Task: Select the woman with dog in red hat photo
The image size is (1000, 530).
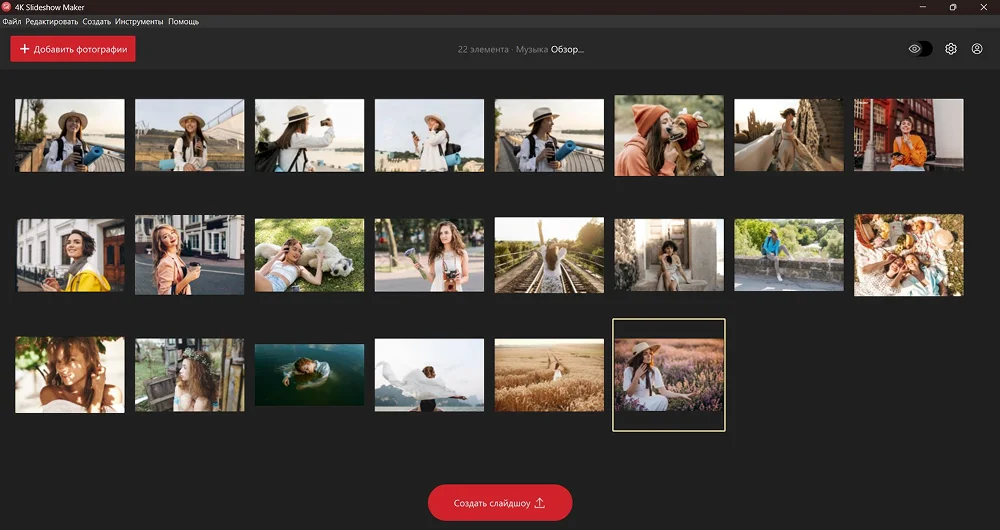Action: [669, 135]
